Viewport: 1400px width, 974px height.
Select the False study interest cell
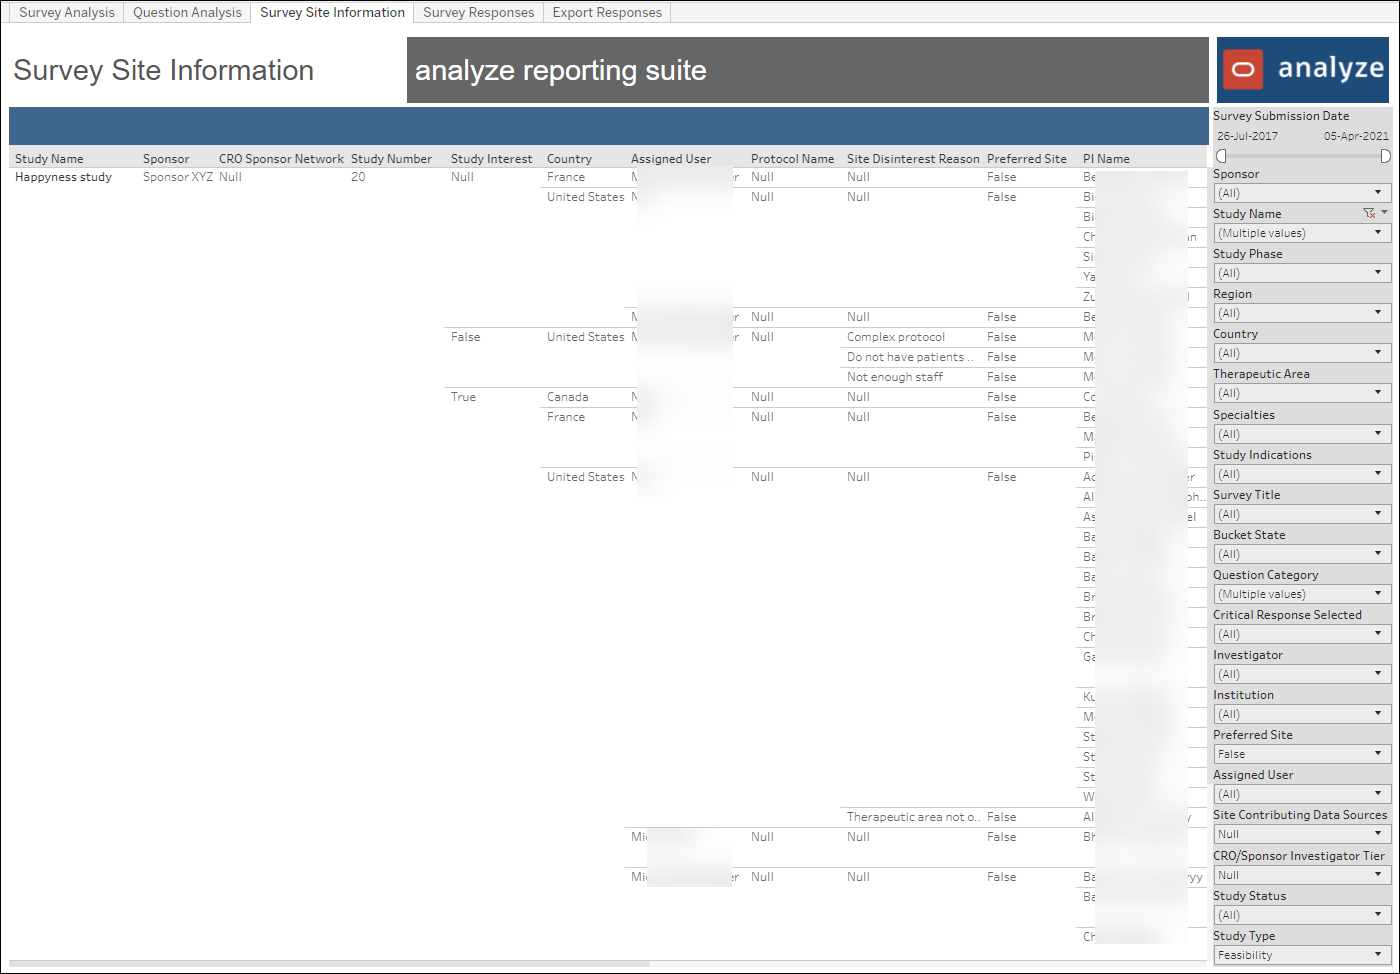click(465, 337)
